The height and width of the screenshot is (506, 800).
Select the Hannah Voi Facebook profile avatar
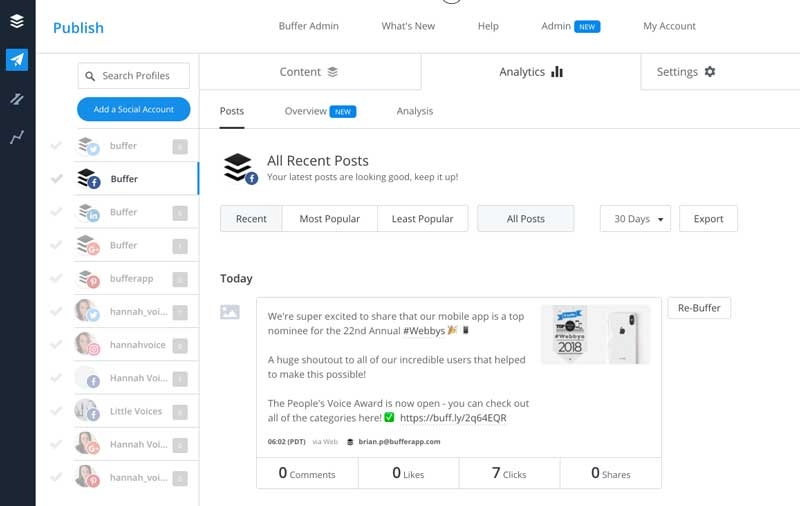[x=87, y=377]
